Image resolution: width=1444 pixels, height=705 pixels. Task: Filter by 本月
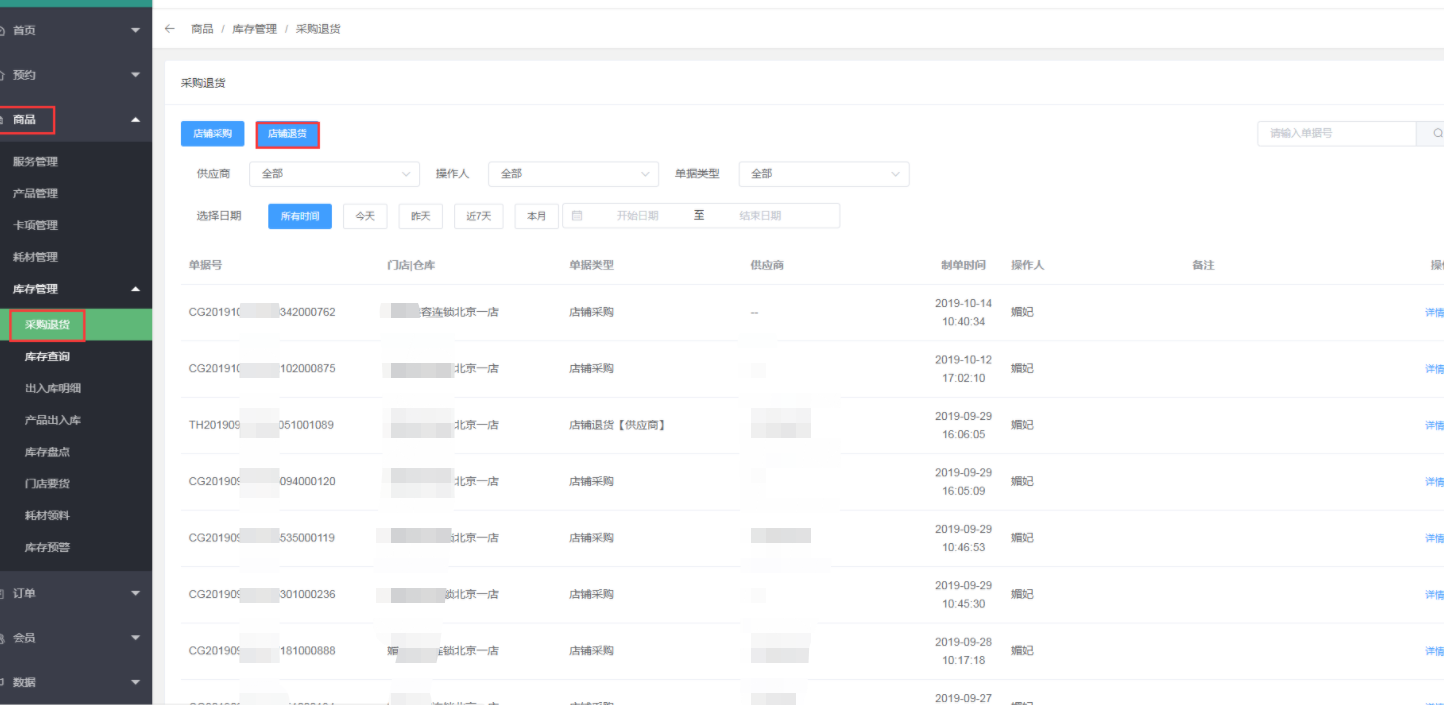coord(537,216)
